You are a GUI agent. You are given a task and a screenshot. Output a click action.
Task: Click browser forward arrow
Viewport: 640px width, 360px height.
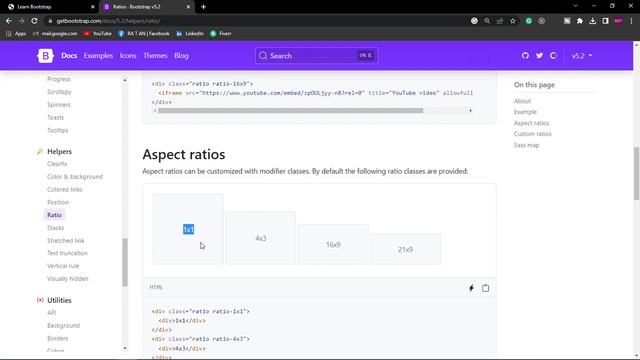pos(22,21)
